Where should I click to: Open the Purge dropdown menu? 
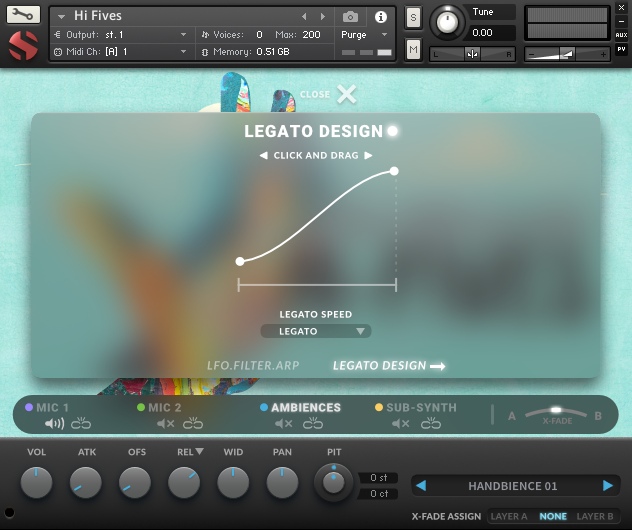pos(384,35)
